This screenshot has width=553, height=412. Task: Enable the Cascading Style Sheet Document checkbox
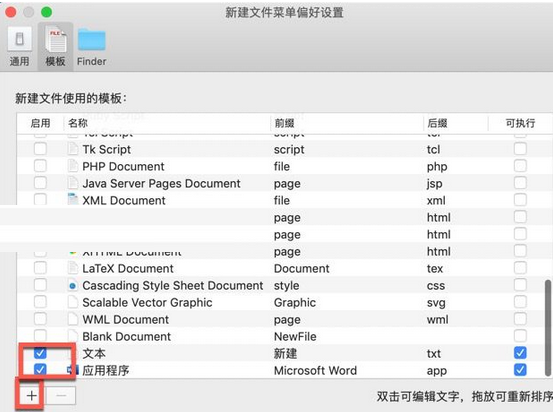click(40, 285)
